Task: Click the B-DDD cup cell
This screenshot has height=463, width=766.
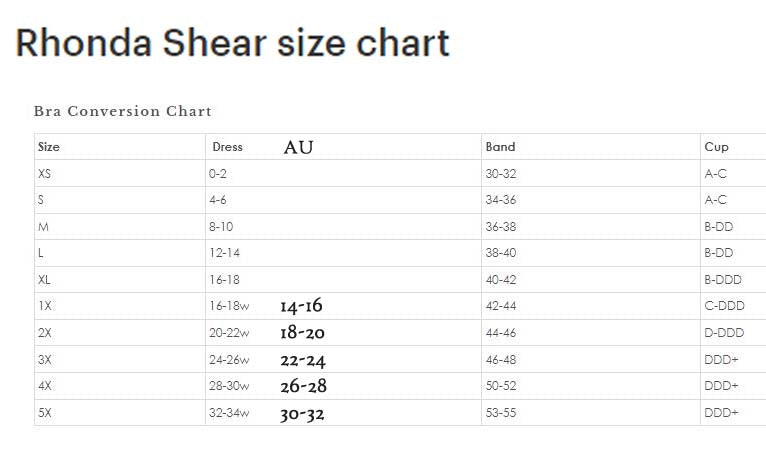Action: (722, 280)
